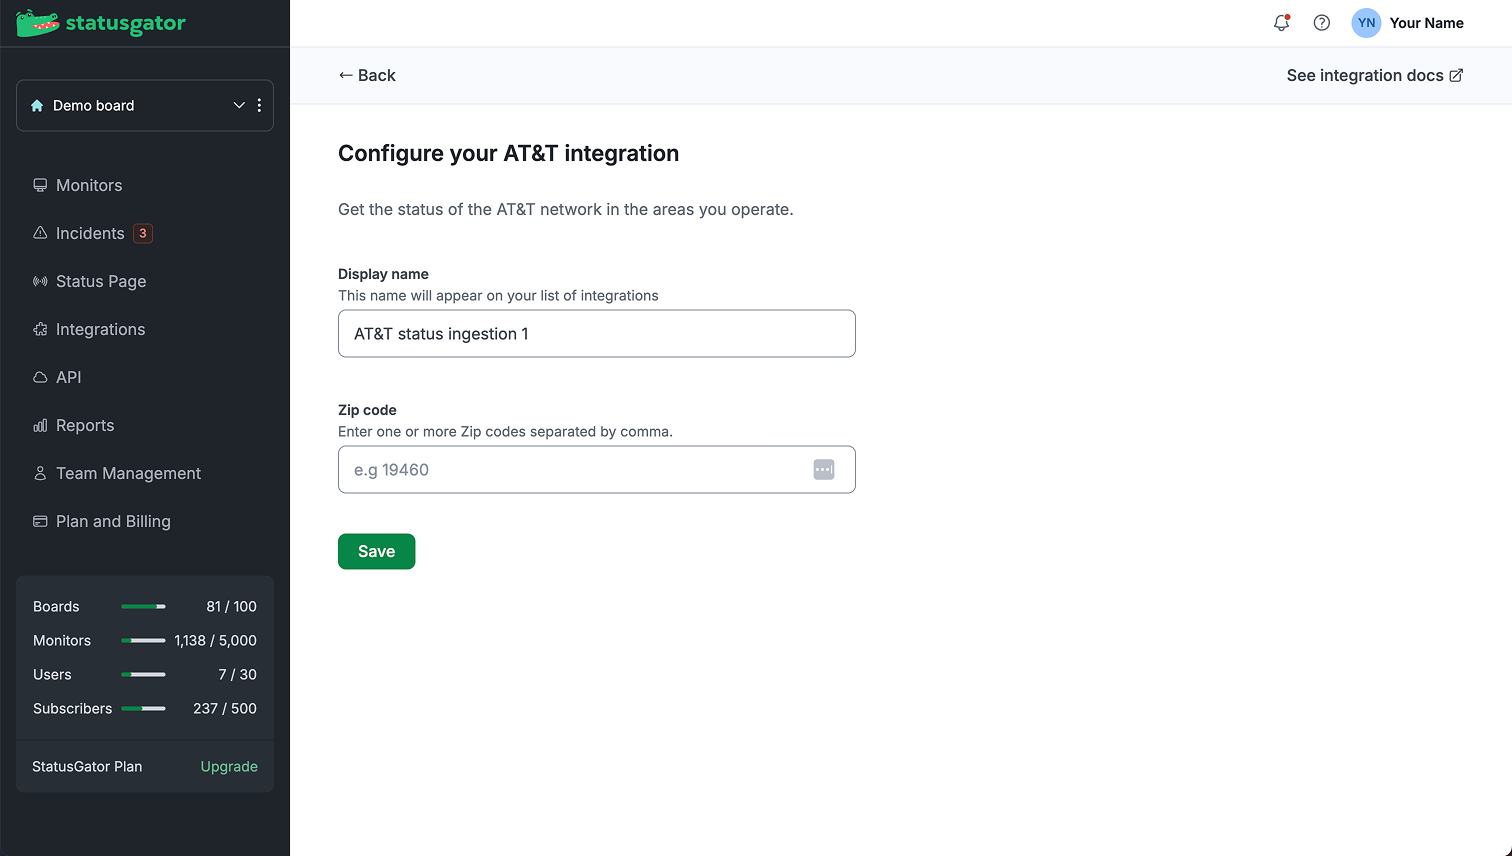Open the notifications bell
Image resolution: width=1512 pixels, height=856 pixels.
(x=1281, y=23)
